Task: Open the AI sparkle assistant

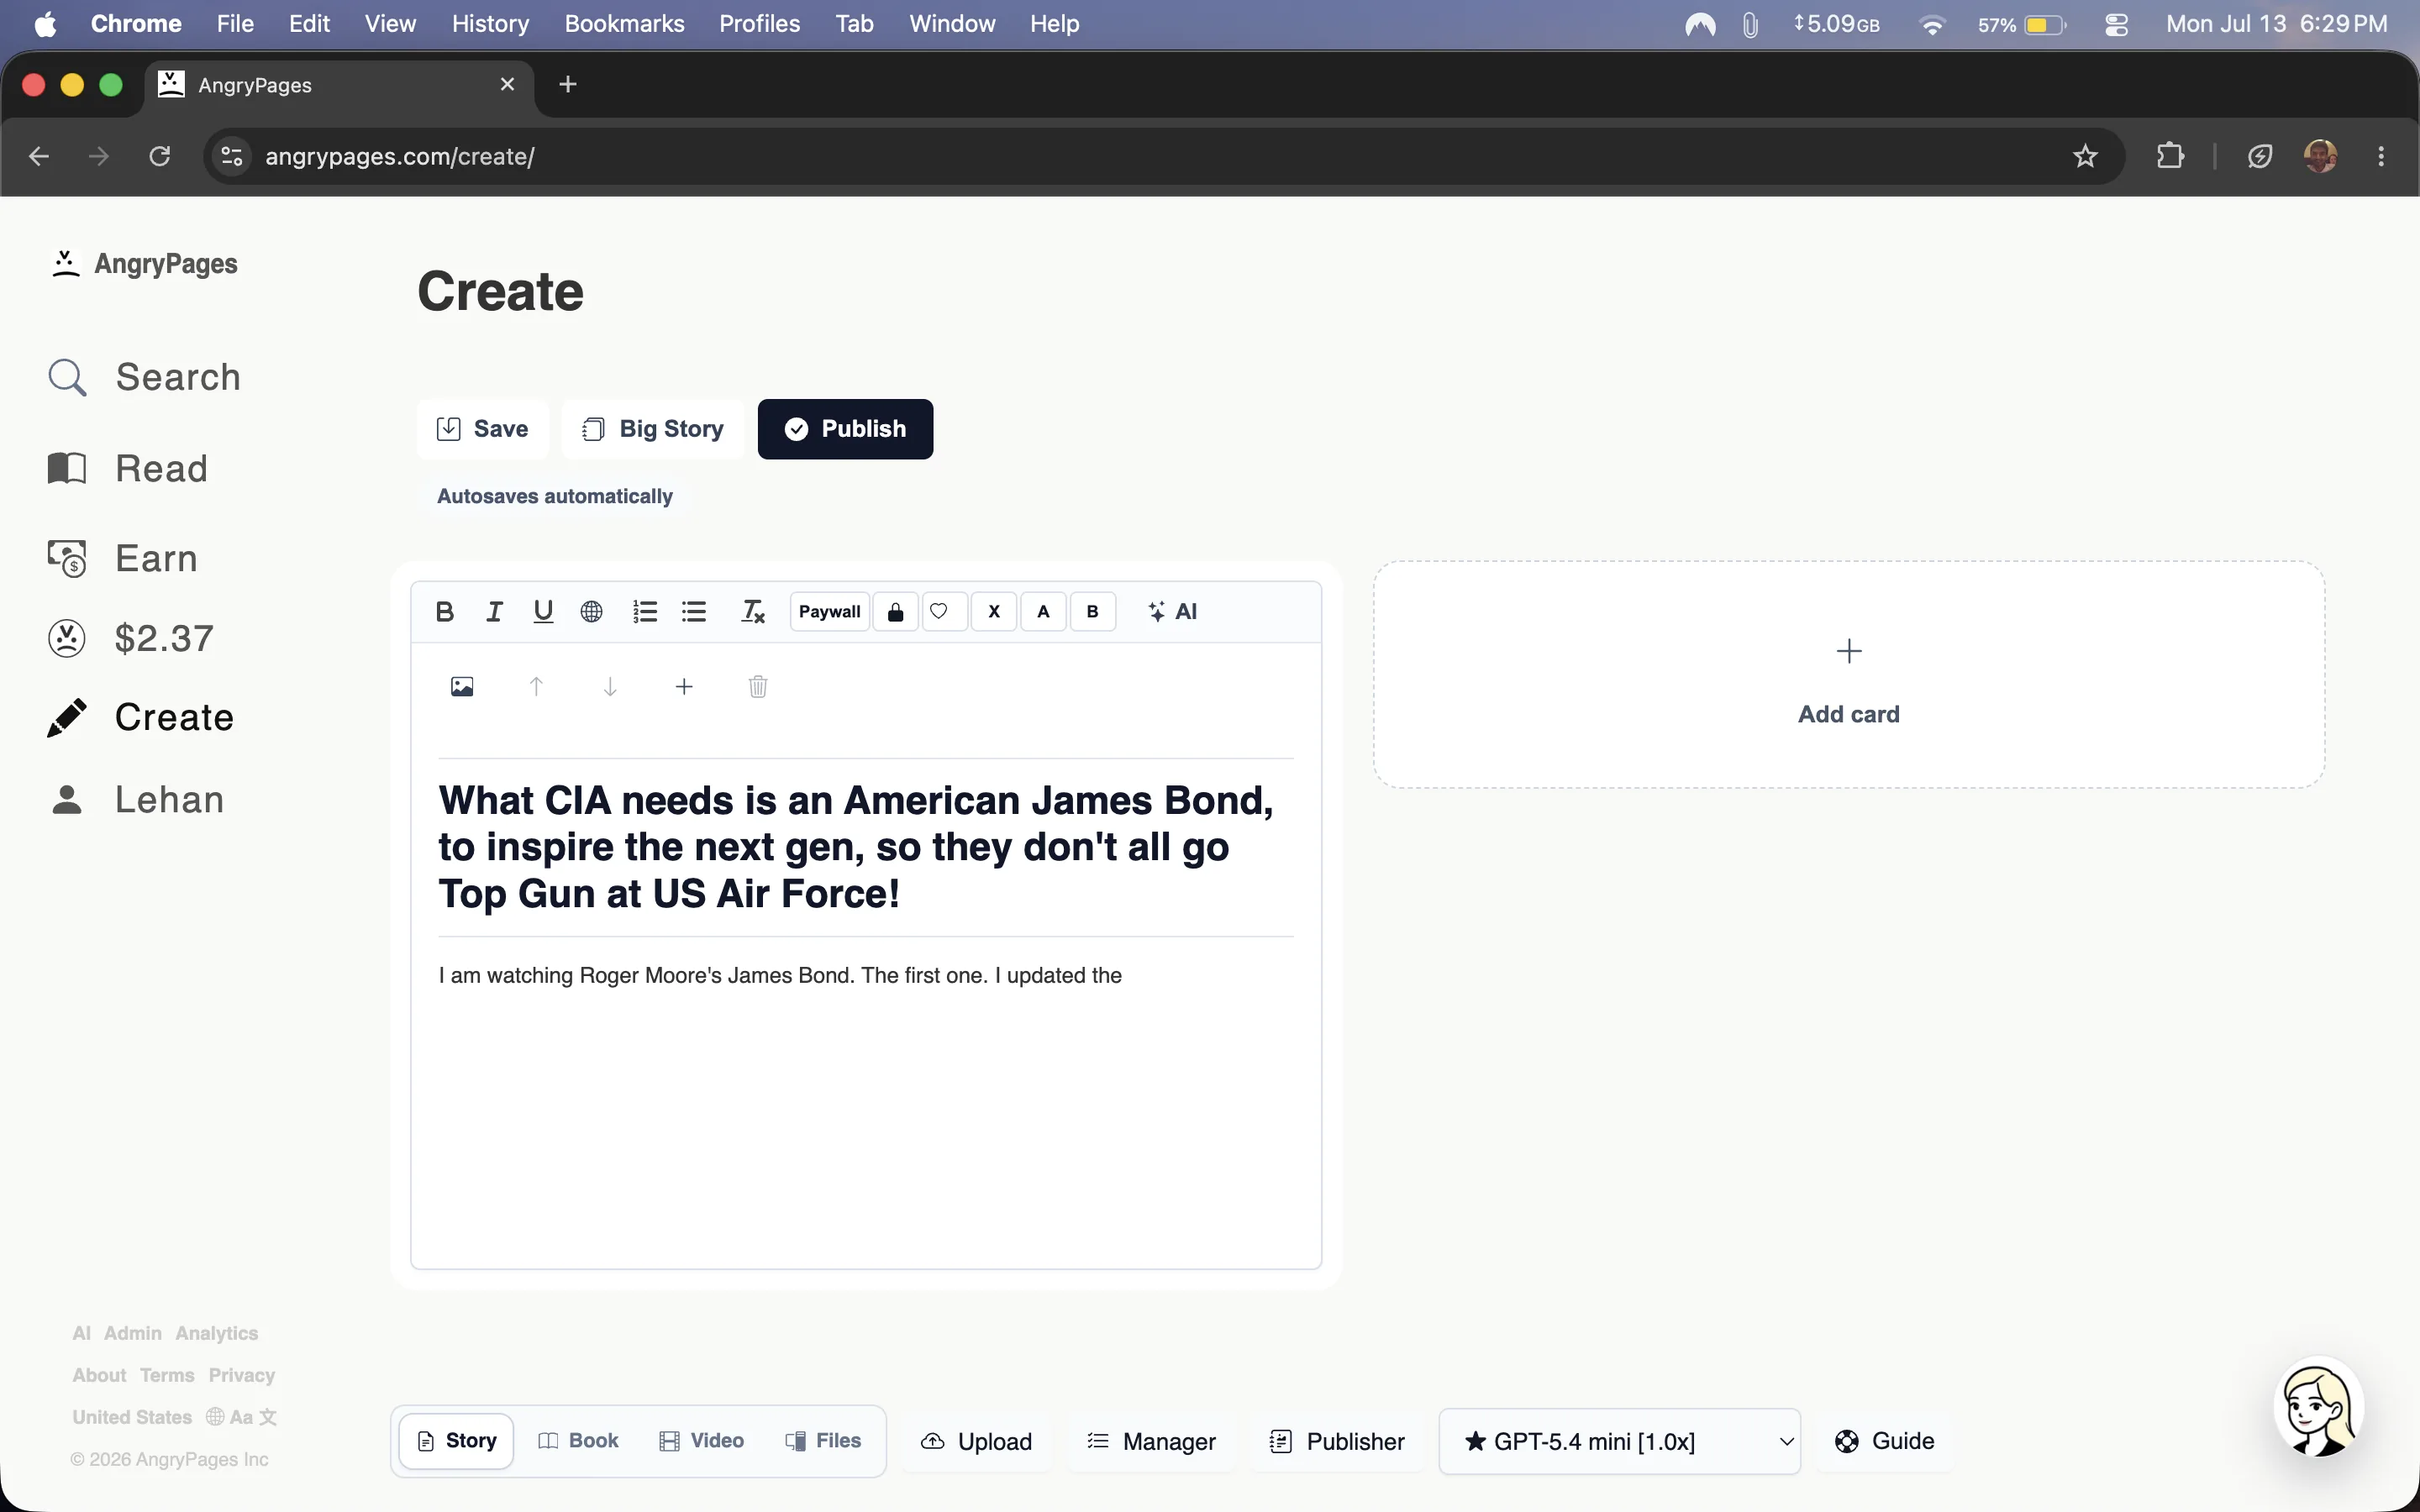Action: click(1172, 611)
